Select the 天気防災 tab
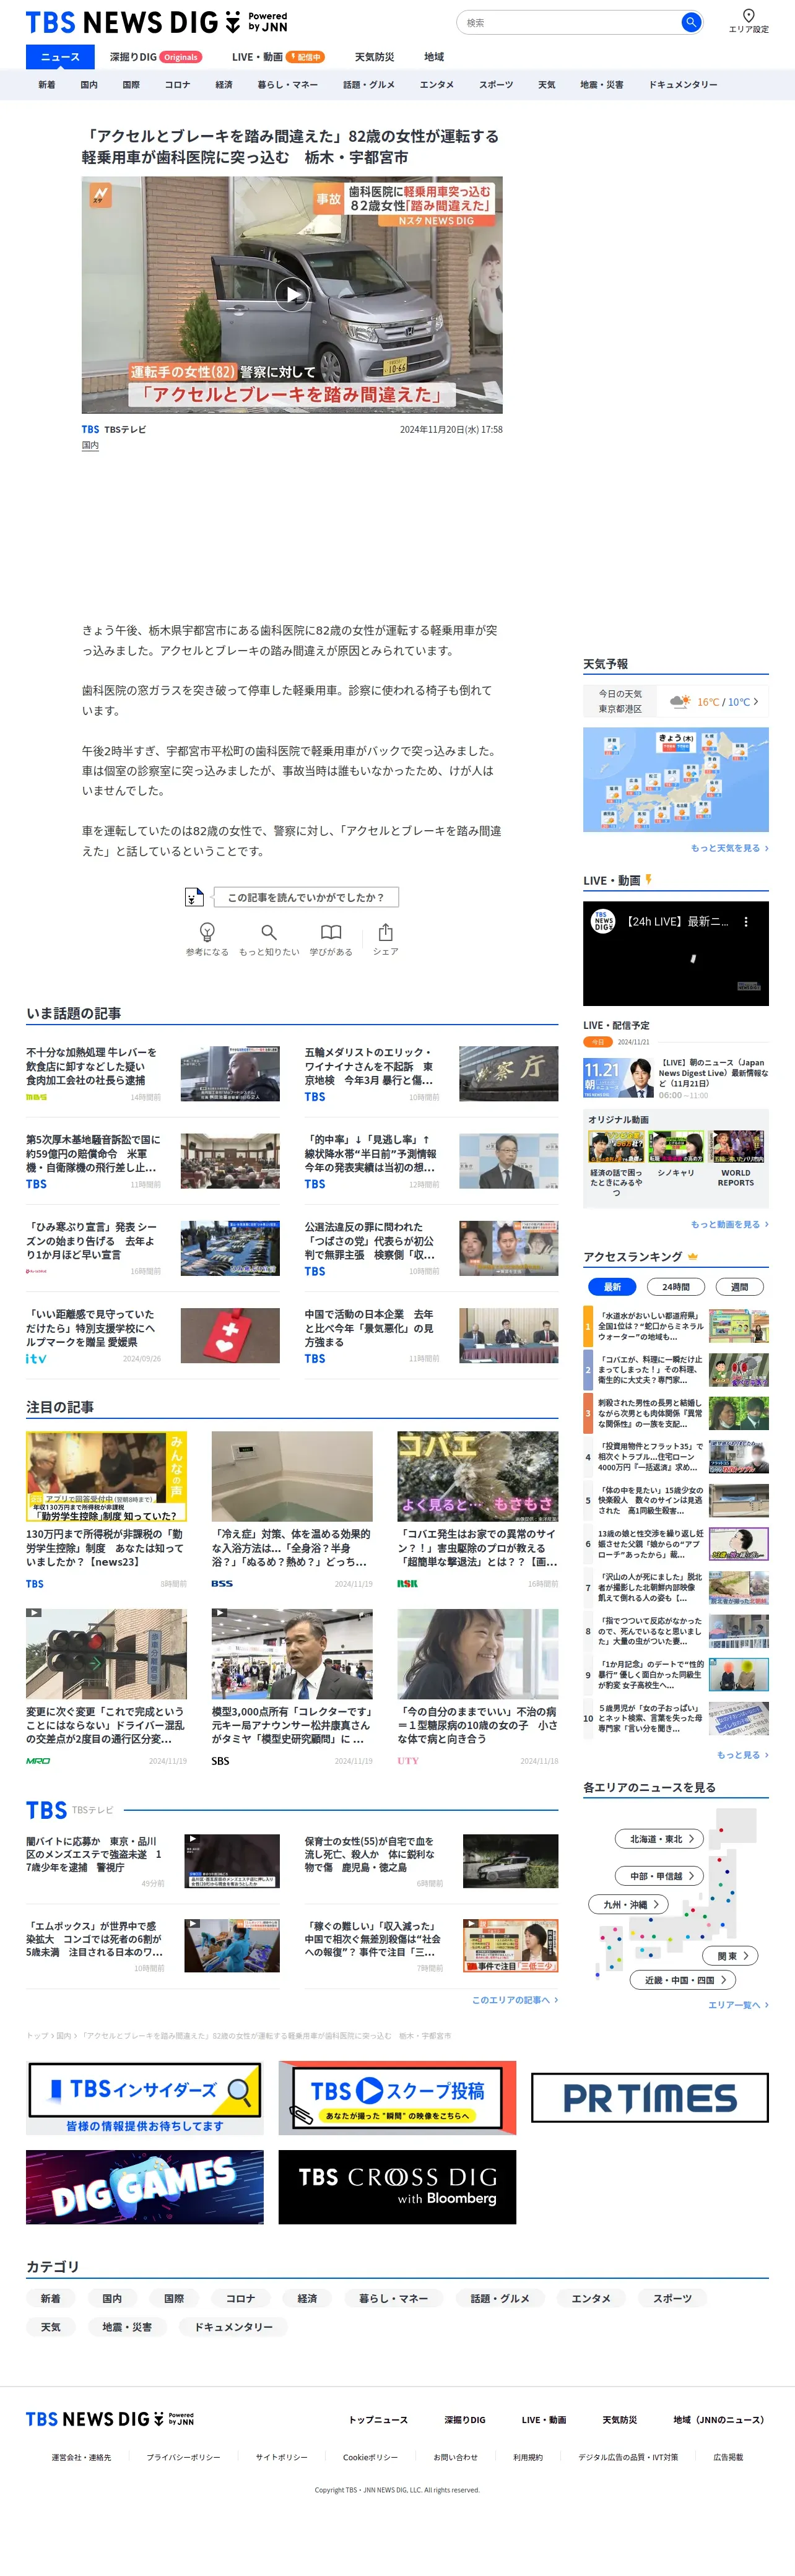Viewport: 795px width, 2576px height. coord(374,57)
